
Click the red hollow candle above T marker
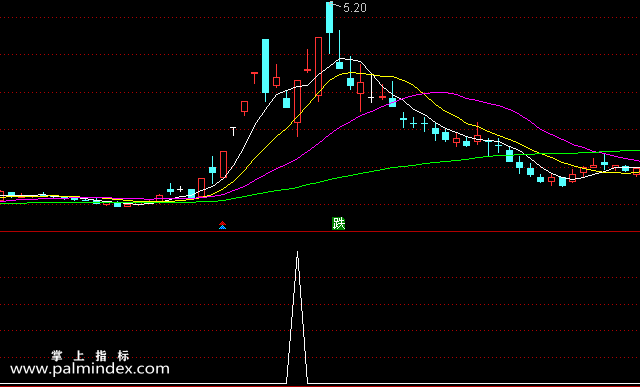[244, 107]
